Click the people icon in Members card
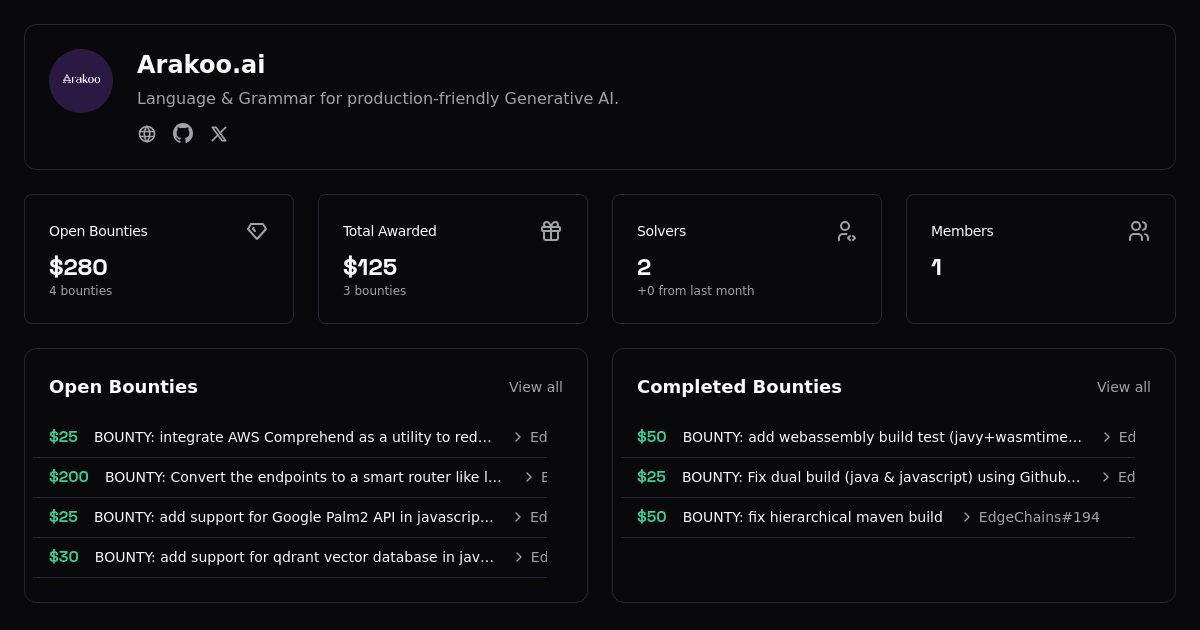Screen dimensions: 1200x630 (1139, 231)
